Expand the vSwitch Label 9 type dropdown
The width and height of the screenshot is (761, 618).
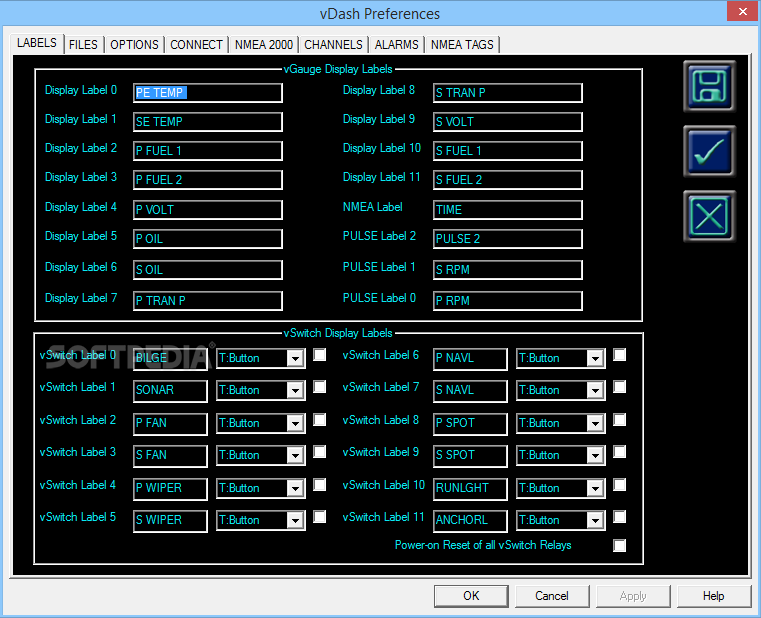click(x=561, y=456)
